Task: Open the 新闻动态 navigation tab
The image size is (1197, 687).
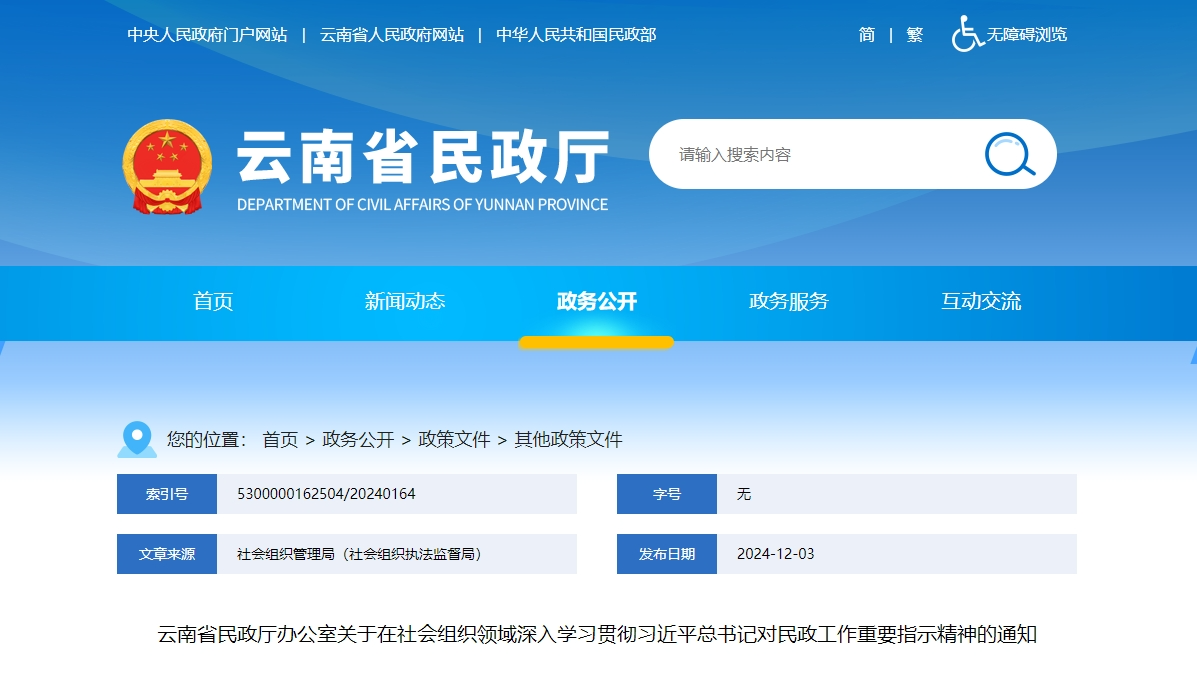Action: coord(405,302)
